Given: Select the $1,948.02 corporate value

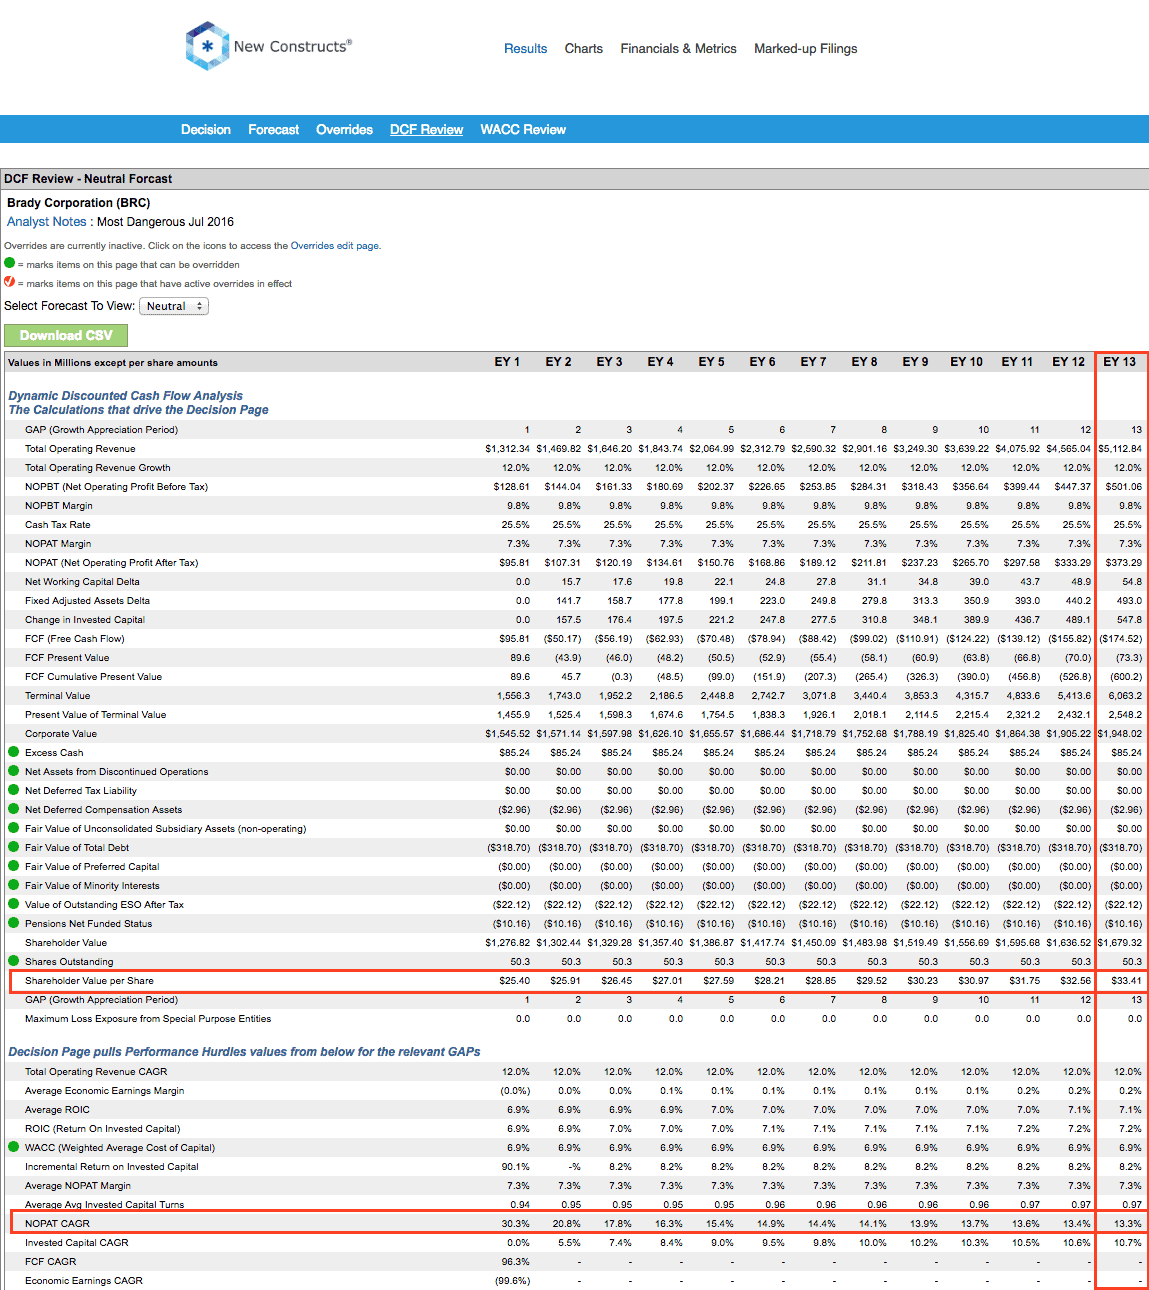Looking at the screenshot, I should [x=1120, y=734].
